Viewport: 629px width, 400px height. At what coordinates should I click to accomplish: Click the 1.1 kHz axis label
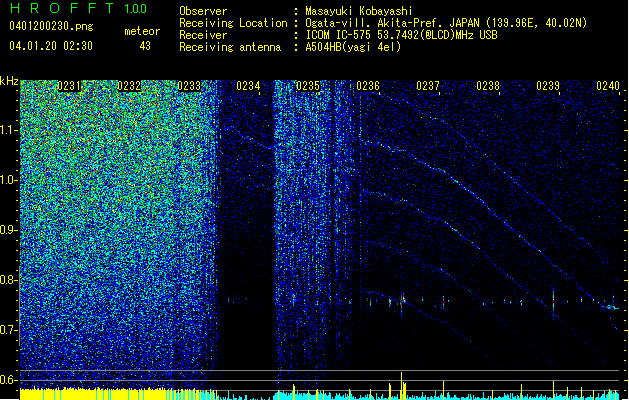(8, 130)
